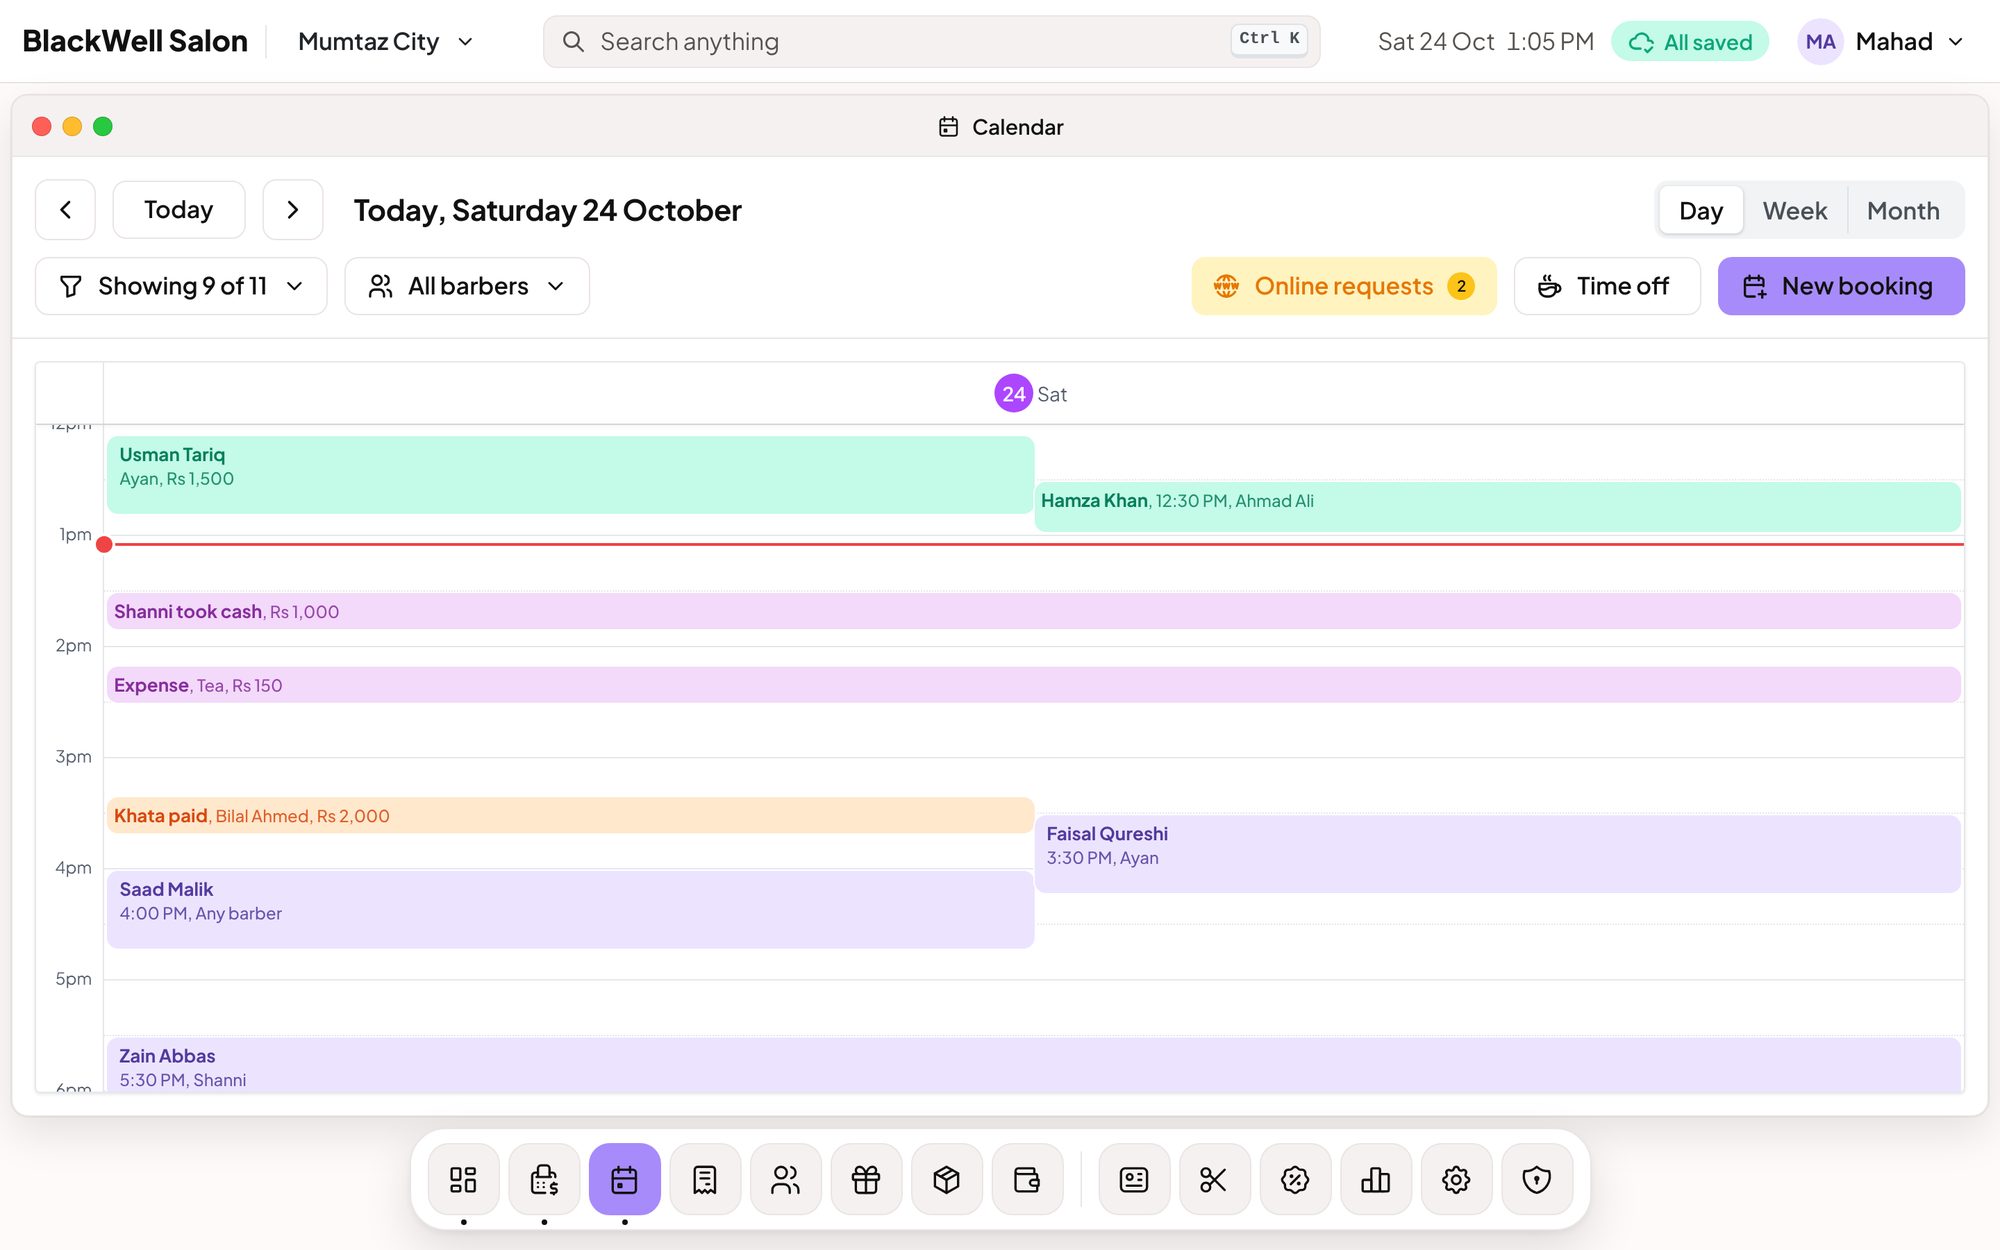Create a New booking
The width and height of the screenshot is (2000, 1250).
[1841, 286]
